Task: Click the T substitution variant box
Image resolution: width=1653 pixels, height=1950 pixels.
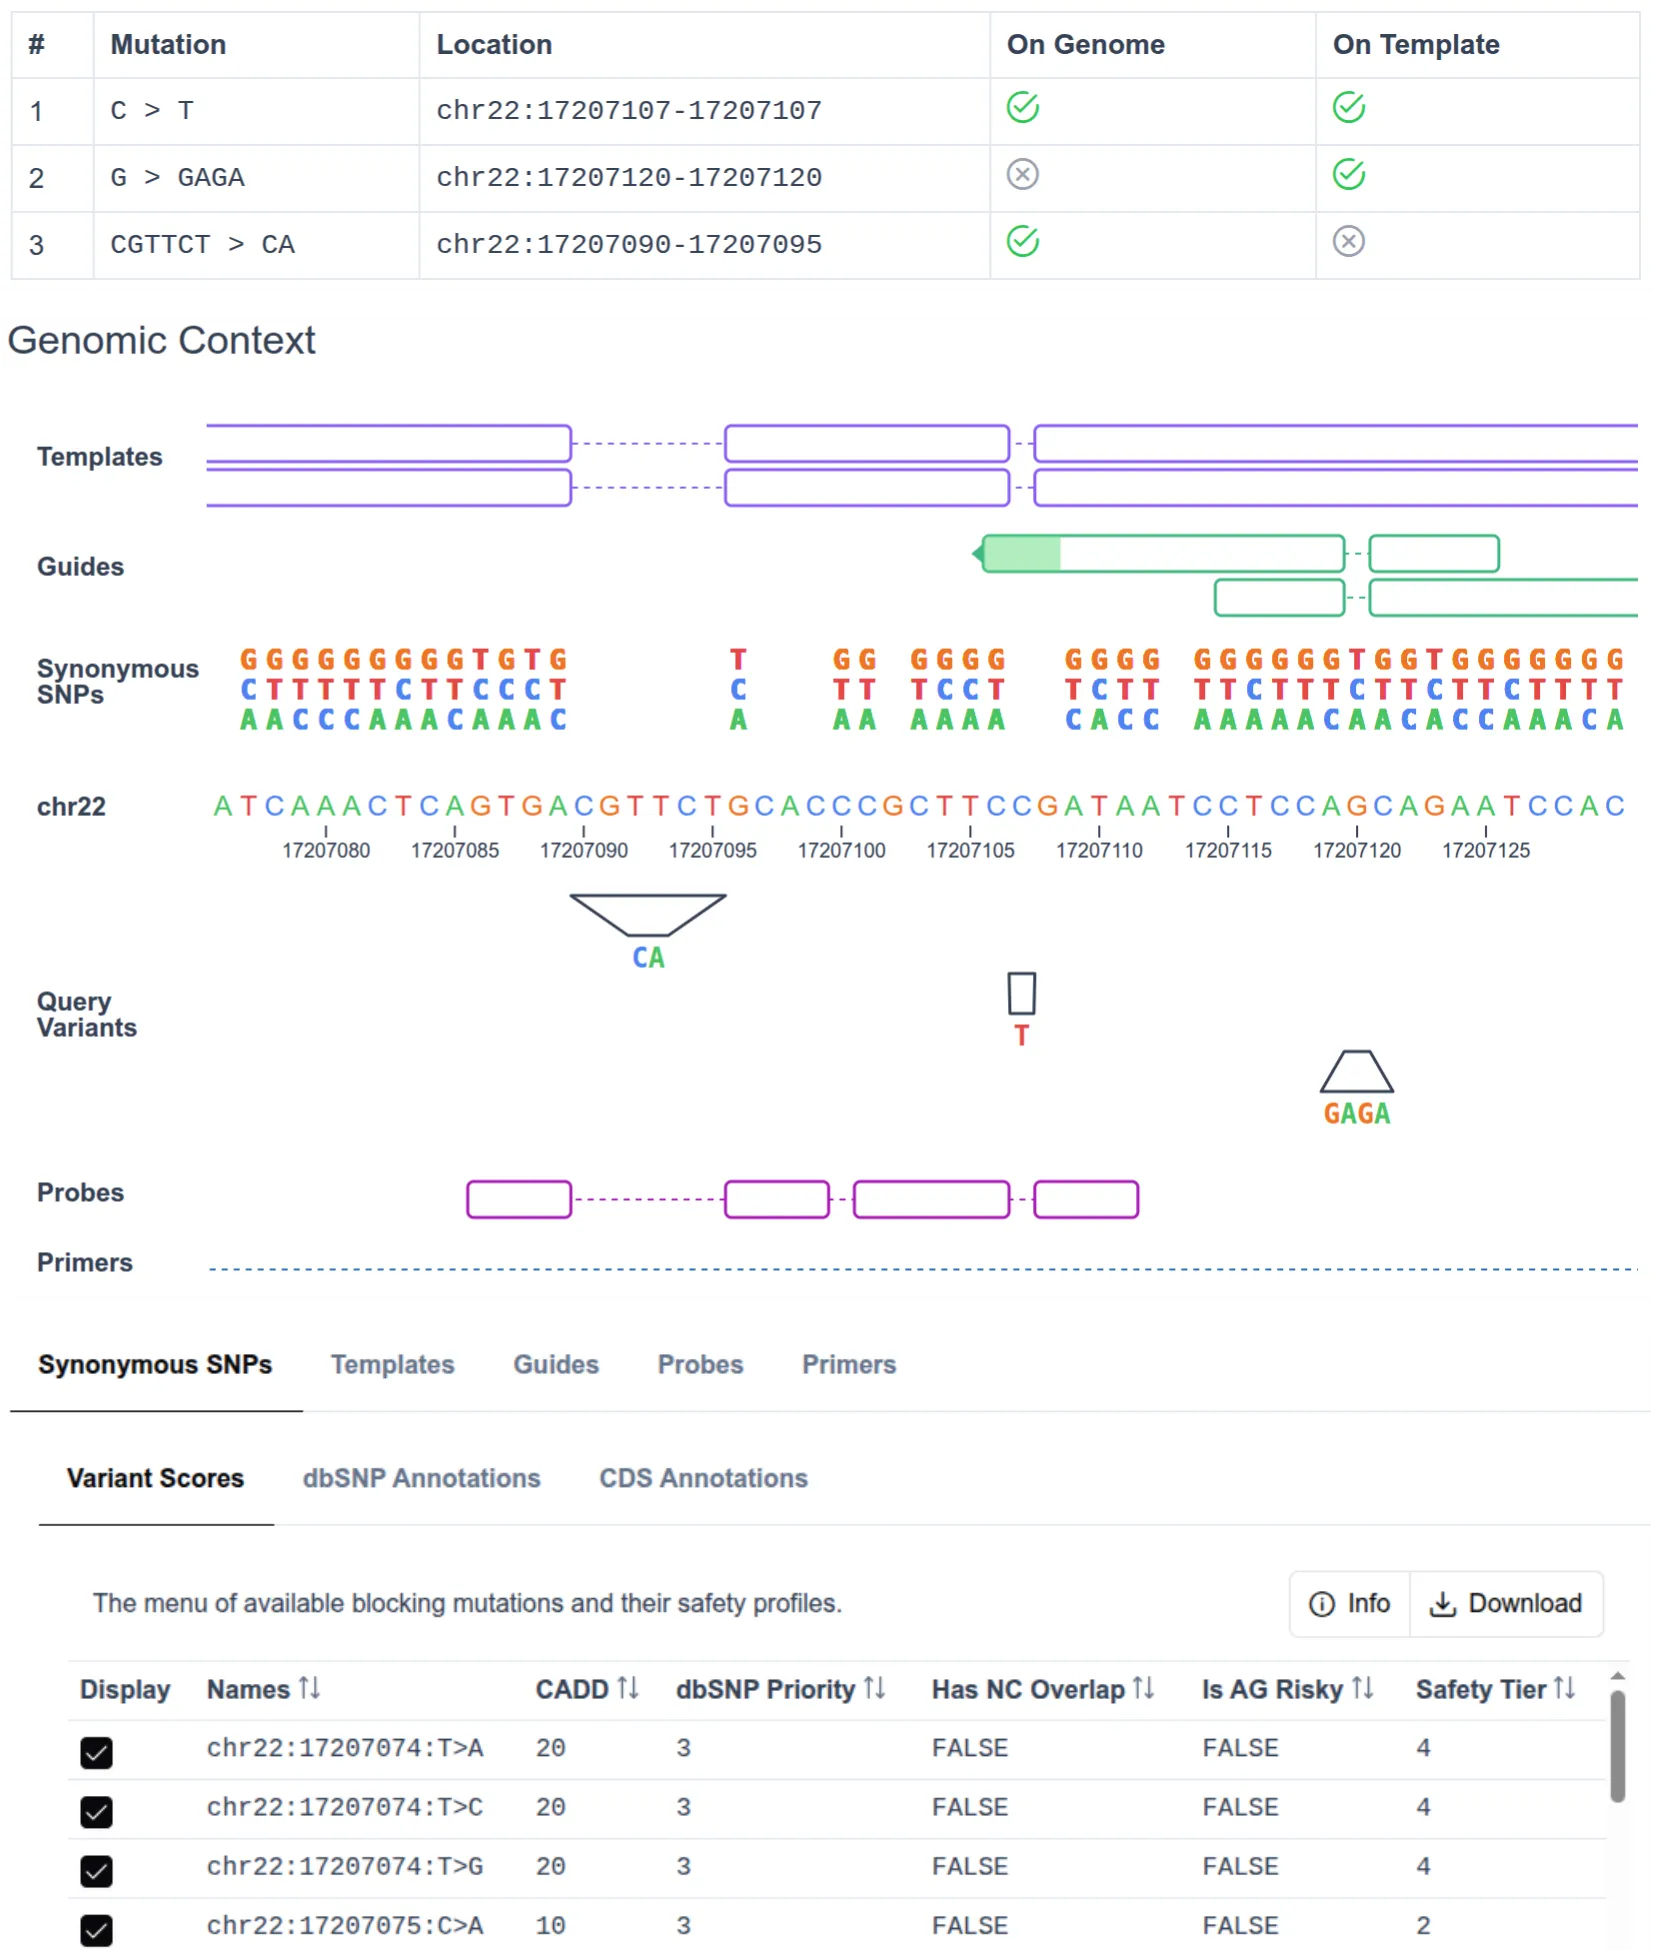Action: (1021, 994)
